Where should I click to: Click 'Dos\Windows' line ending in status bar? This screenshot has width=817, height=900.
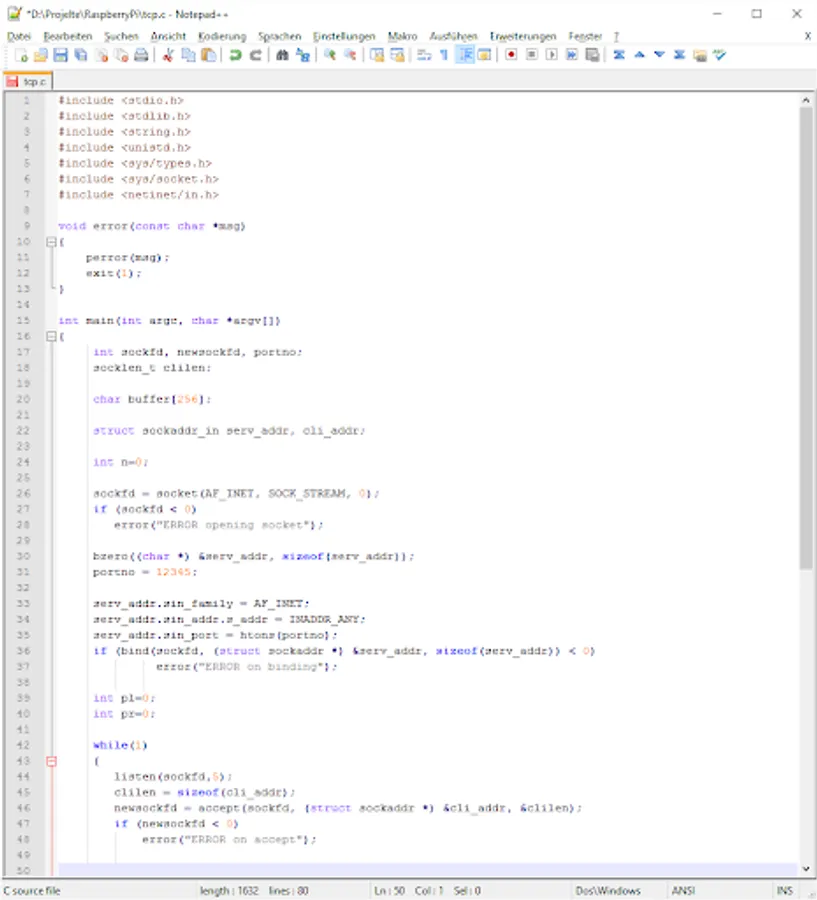coord(608,890)
